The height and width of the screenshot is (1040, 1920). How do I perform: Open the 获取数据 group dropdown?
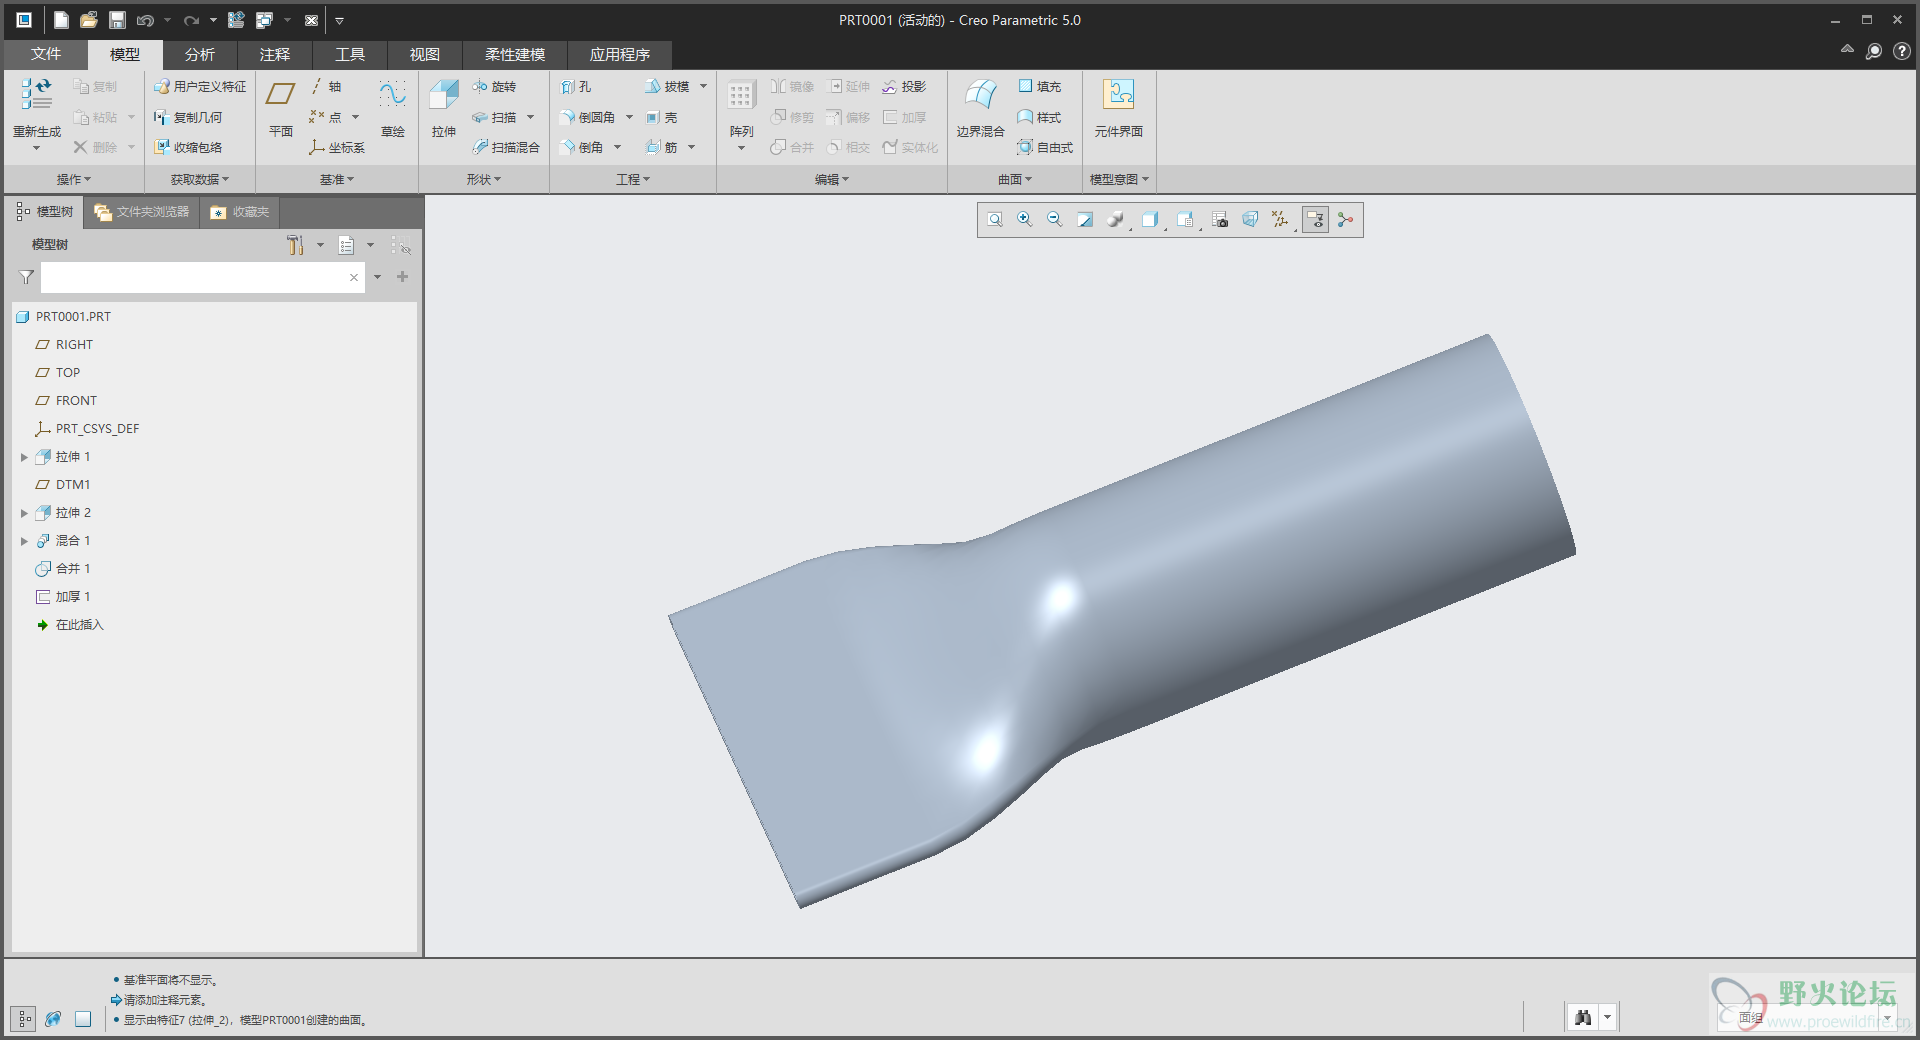point(199,179)
